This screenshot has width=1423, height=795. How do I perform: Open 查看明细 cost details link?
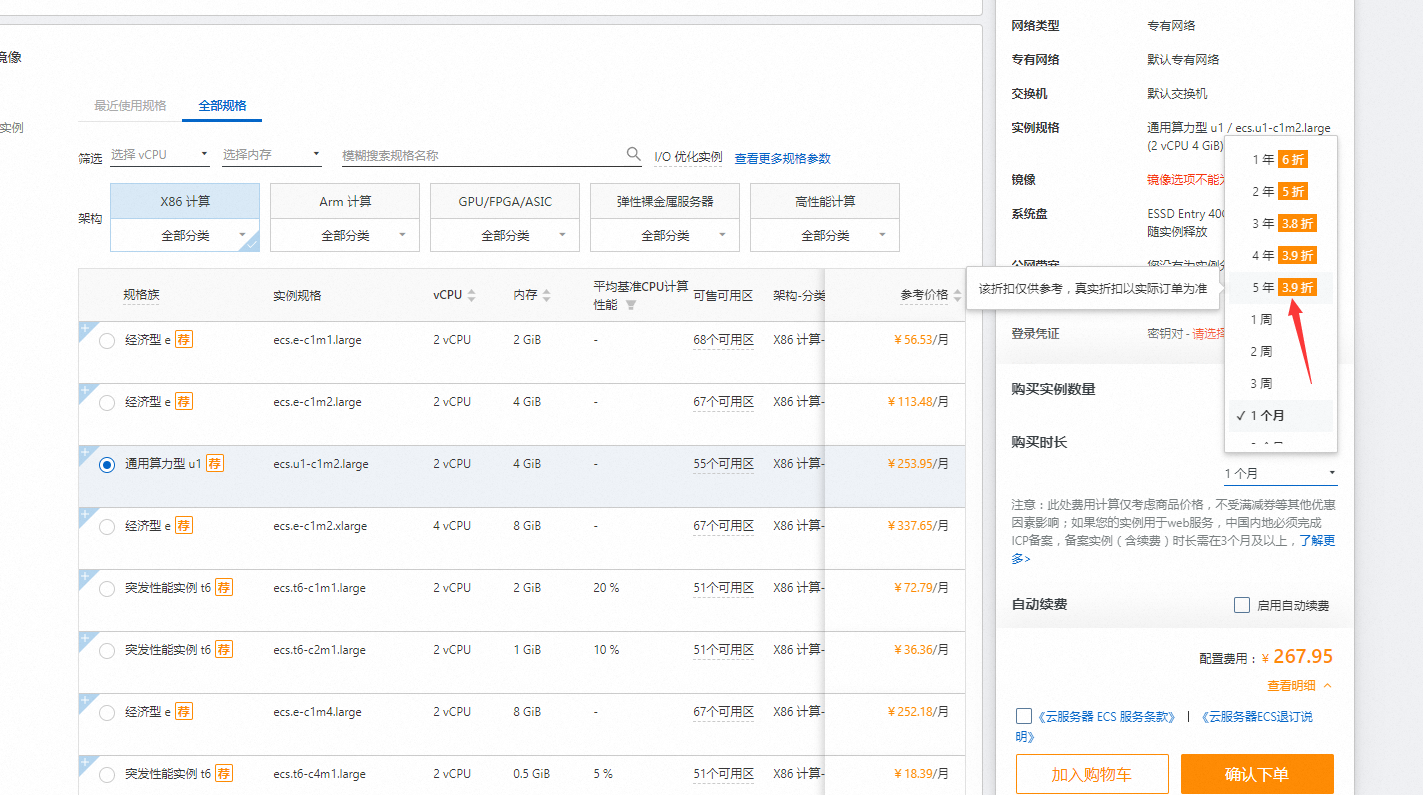coord(1291,685)
